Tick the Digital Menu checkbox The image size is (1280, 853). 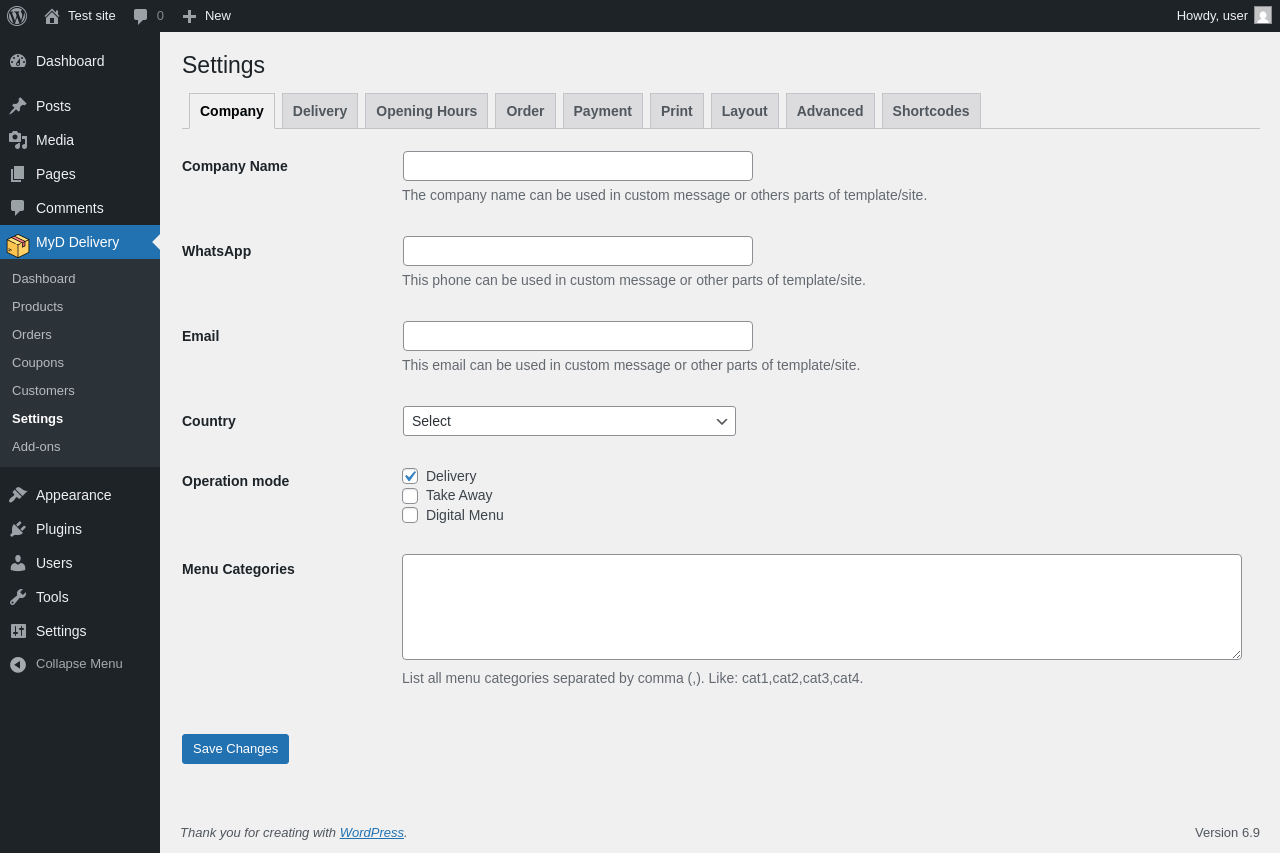(410, 515)
